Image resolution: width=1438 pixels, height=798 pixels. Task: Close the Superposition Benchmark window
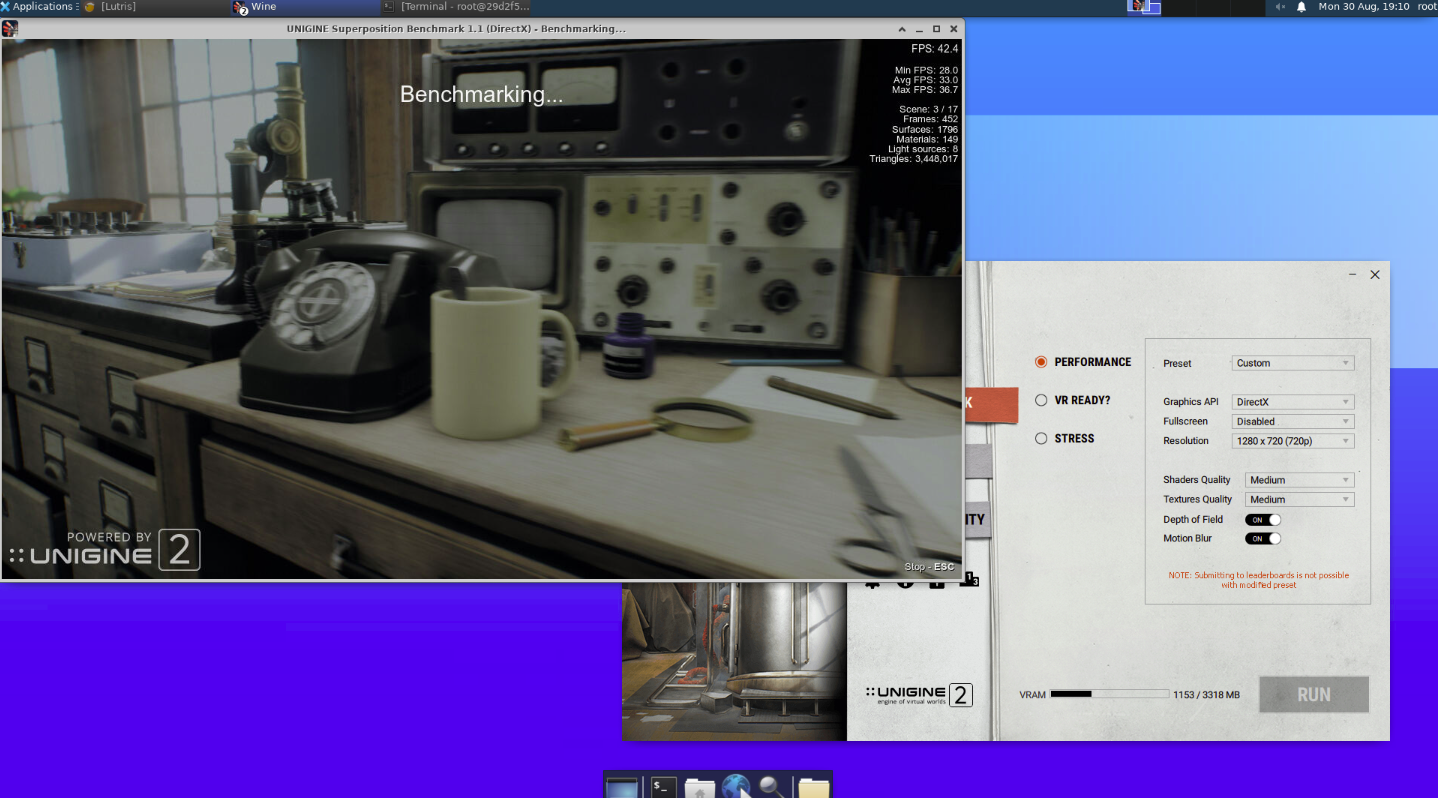tap(953, 29)
